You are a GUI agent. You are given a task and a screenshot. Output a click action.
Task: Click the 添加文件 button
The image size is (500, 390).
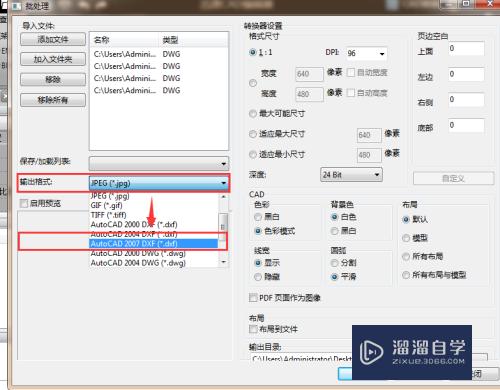pos(53,39)
